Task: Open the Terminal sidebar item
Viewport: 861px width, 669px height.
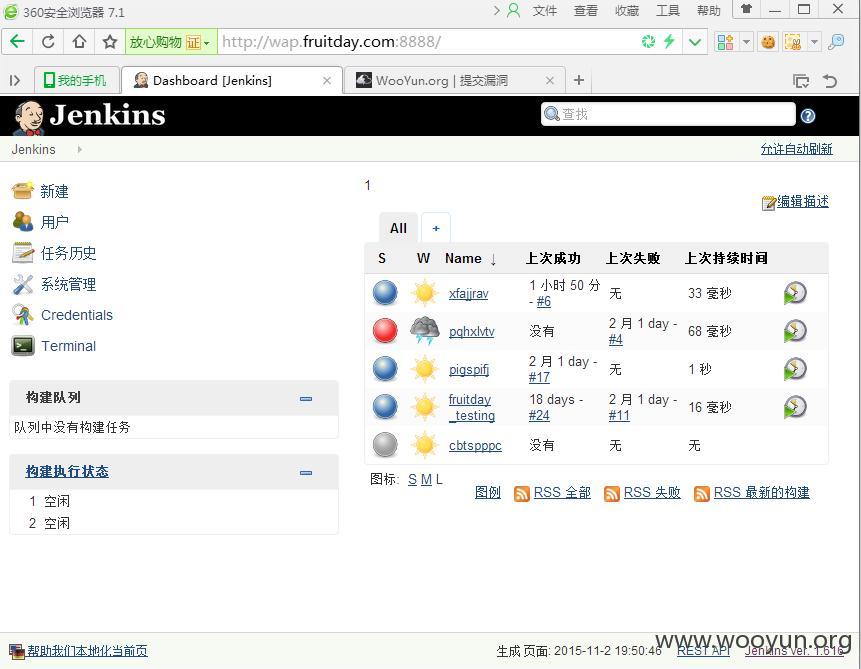Action: 68,346
